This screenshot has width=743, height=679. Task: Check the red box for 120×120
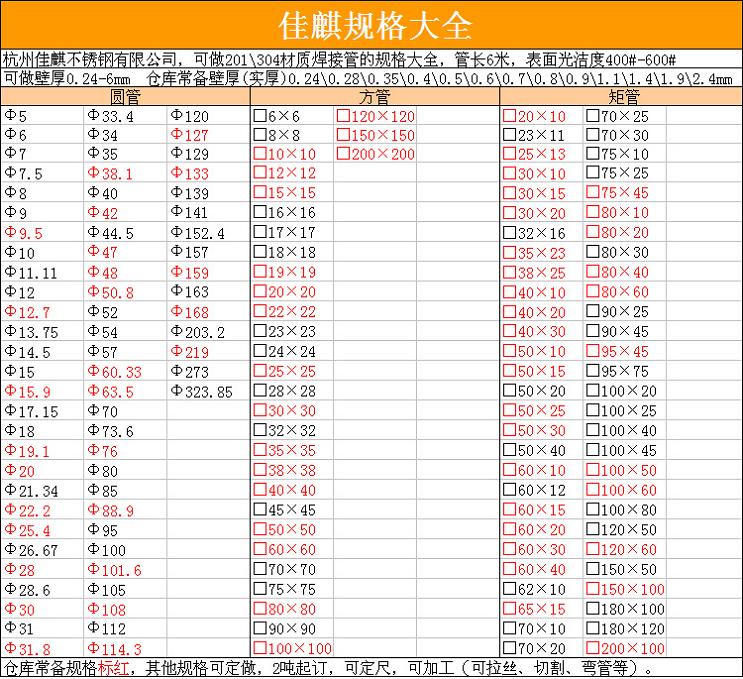(x=342, y=117)
